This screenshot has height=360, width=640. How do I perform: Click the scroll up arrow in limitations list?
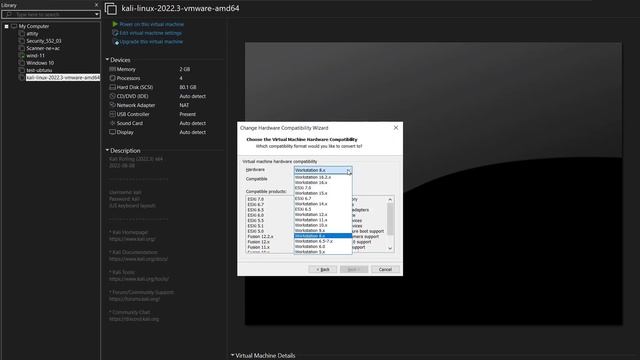pyautogui.click(x=390, y=200)
